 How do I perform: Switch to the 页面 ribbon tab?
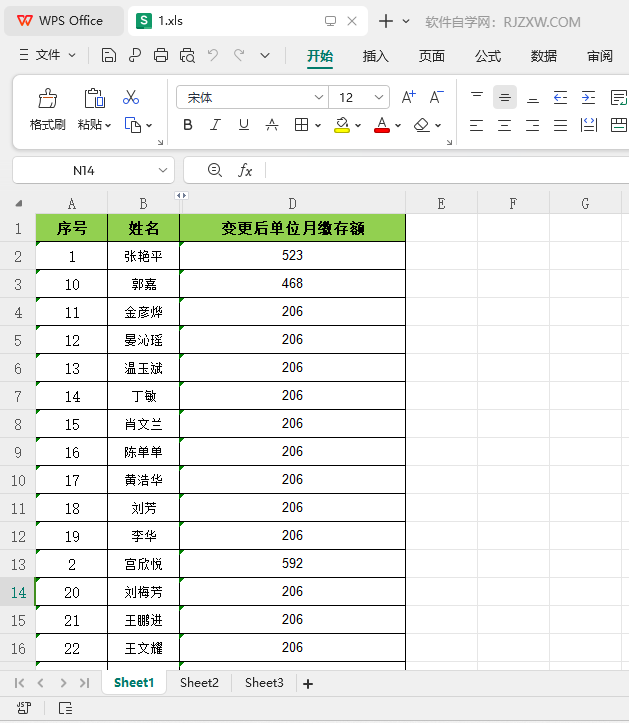[x=432, y=56]
